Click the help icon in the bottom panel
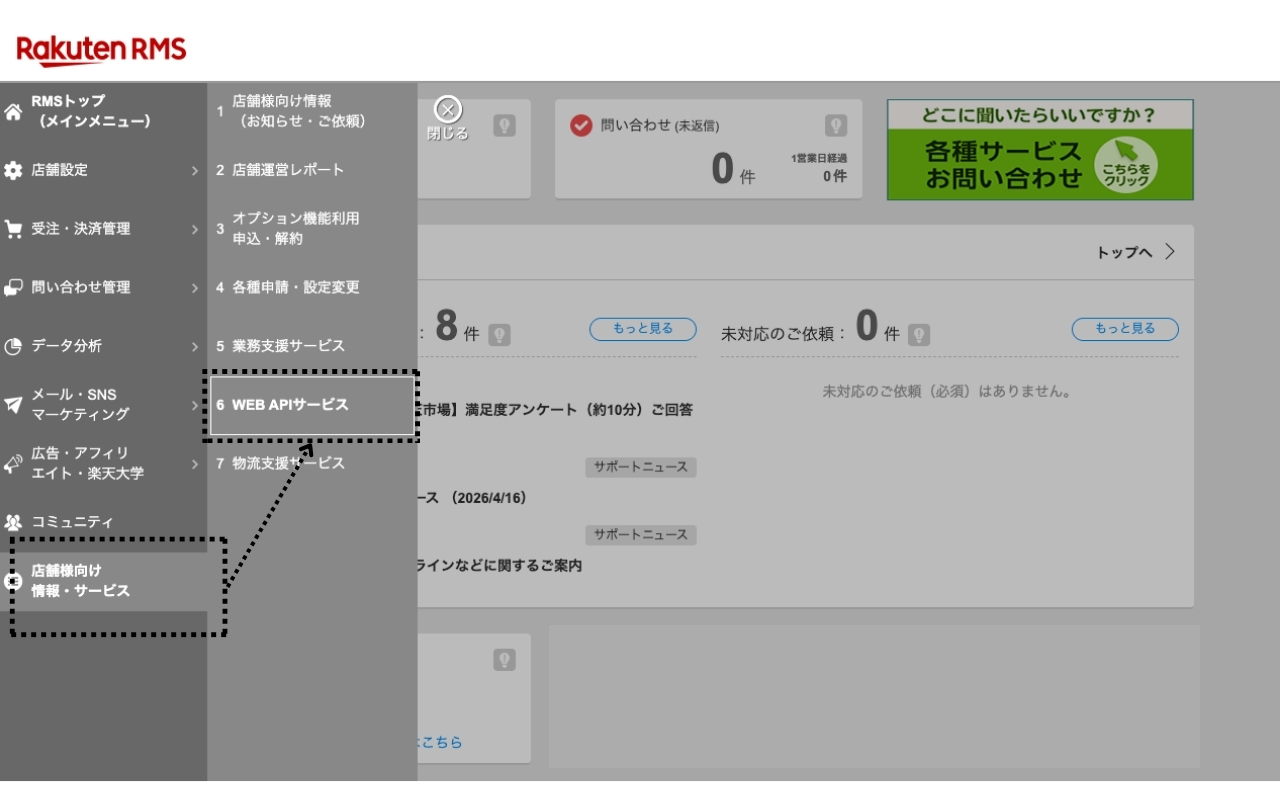The height and width of the screenshot is (800, 1280). pyautogui.click(x=503, y=659)
